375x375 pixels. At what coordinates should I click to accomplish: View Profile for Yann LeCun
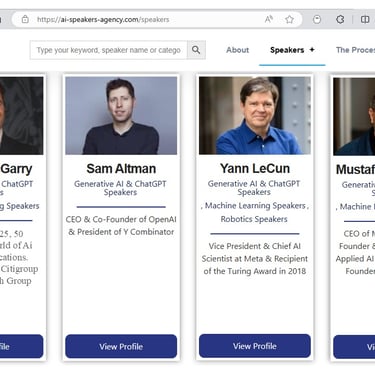255,346
